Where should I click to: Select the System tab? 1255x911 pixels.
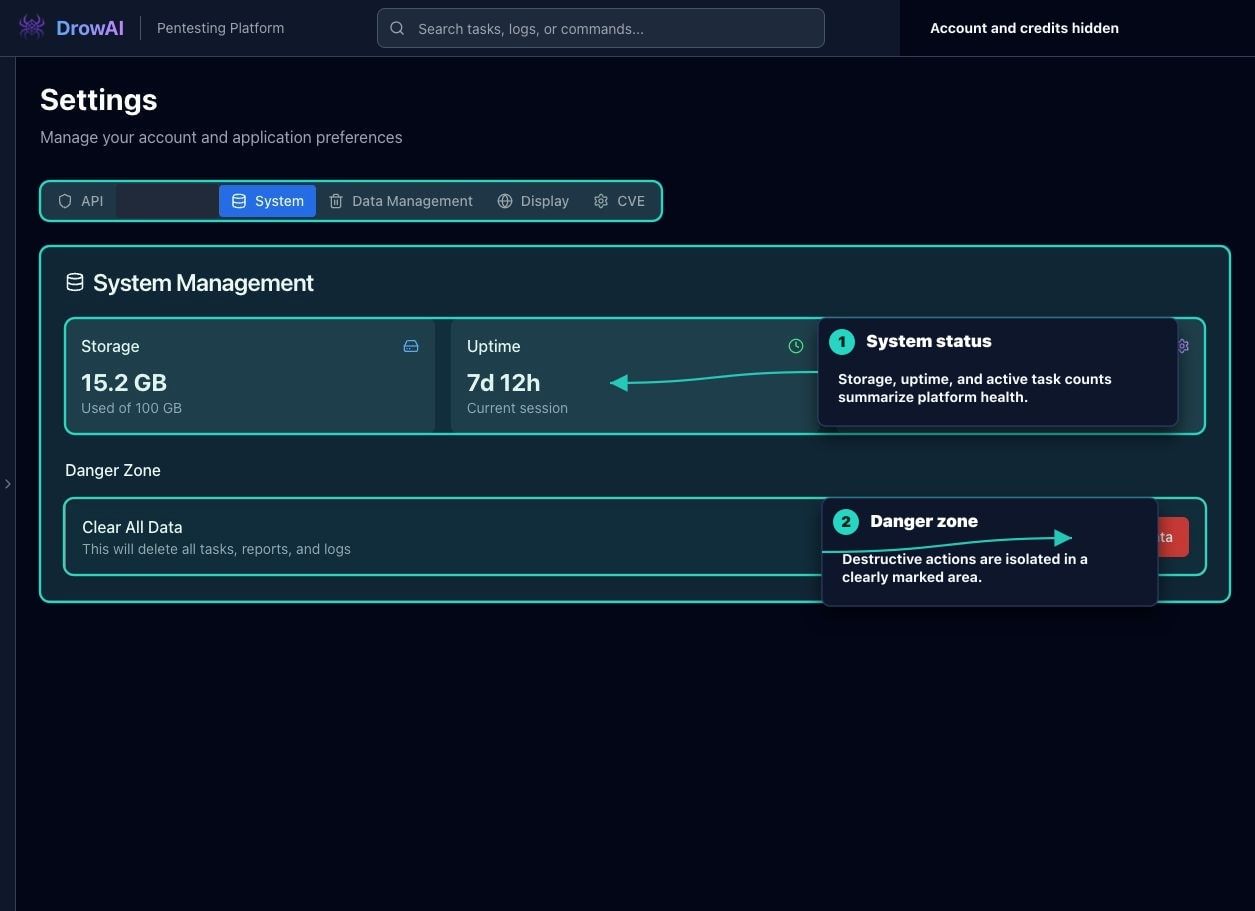(267, 201)
